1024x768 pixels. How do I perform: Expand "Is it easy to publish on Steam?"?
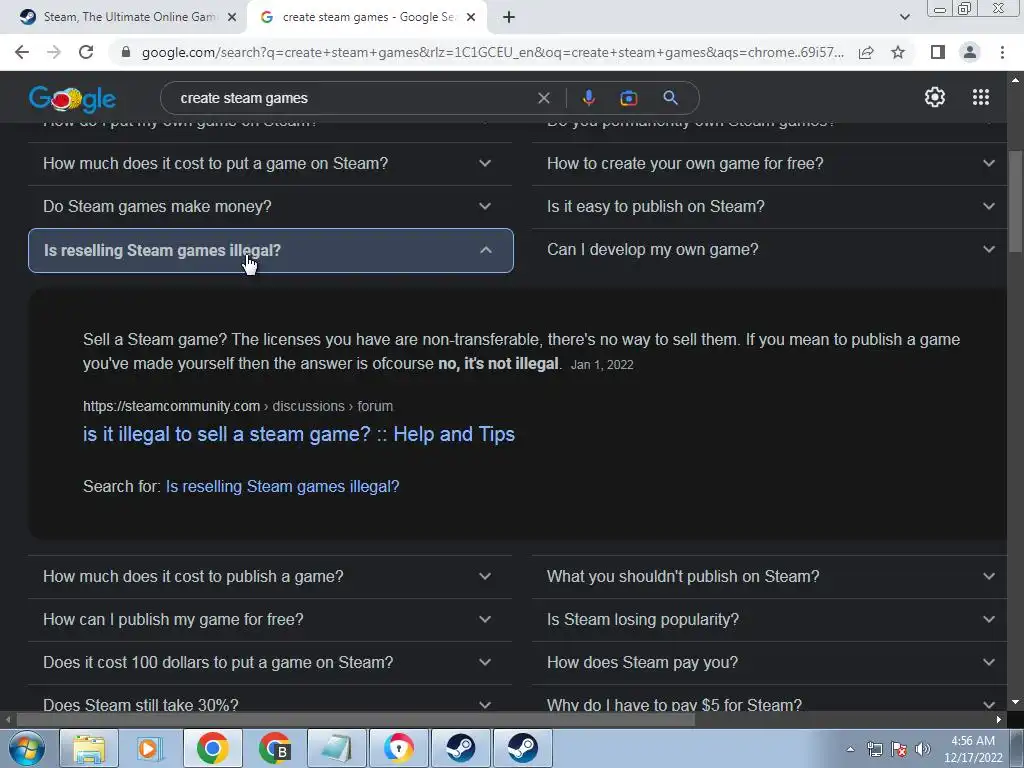pyautogui.click(x=771, y=206)
